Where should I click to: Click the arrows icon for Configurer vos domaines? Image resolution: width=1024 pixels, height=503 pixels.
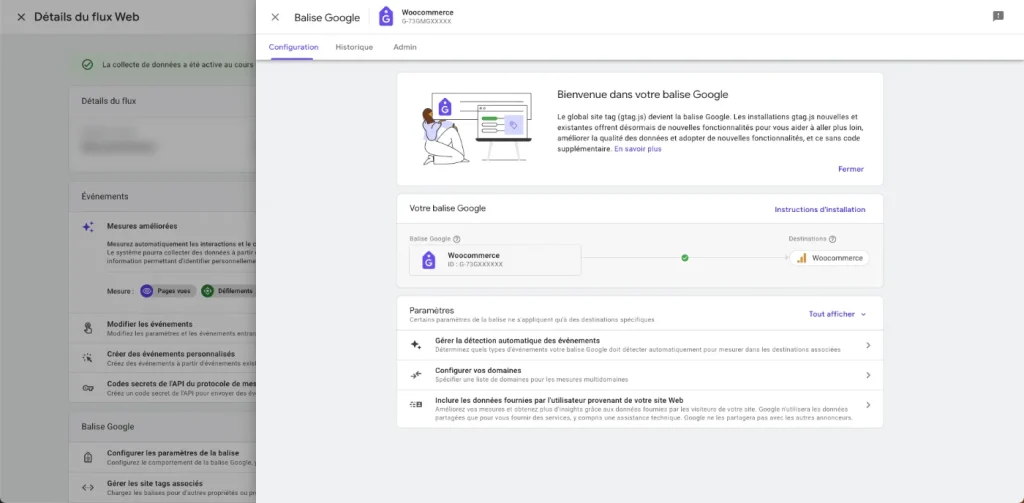pos(415,375)
